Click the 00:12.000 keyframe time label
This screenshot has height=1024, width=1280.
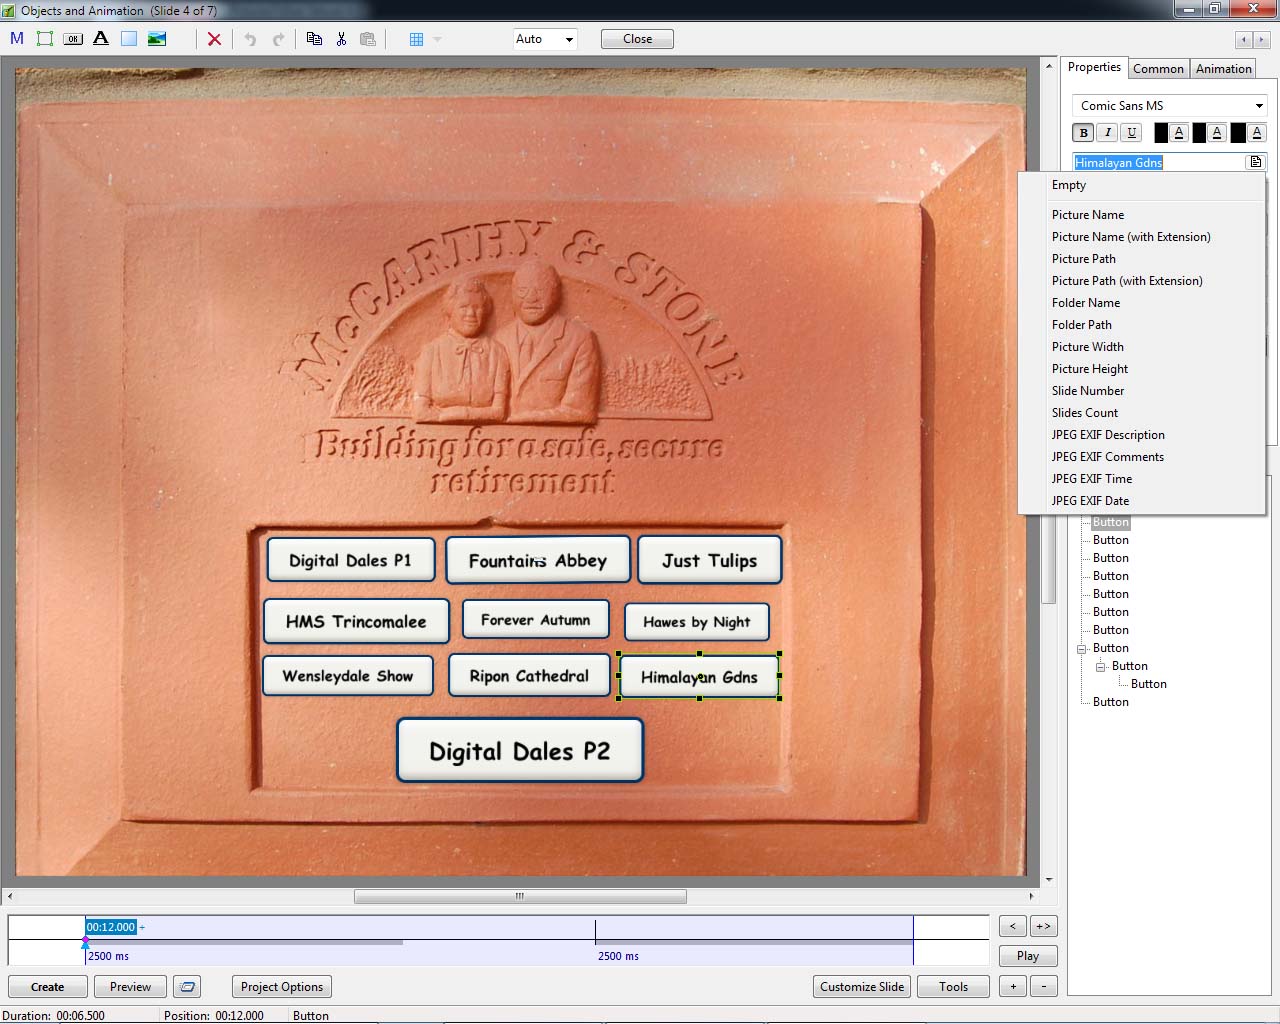(110, 927)
